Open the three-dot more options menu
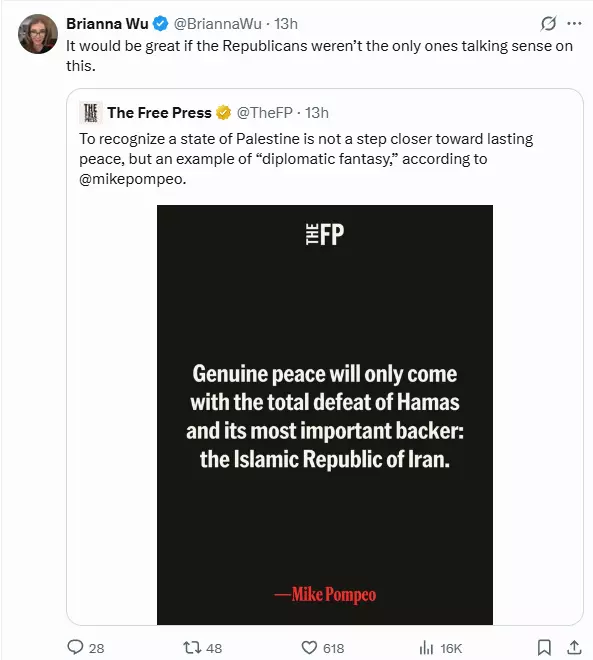The image size is (593, 660). (x=574, y=24)
